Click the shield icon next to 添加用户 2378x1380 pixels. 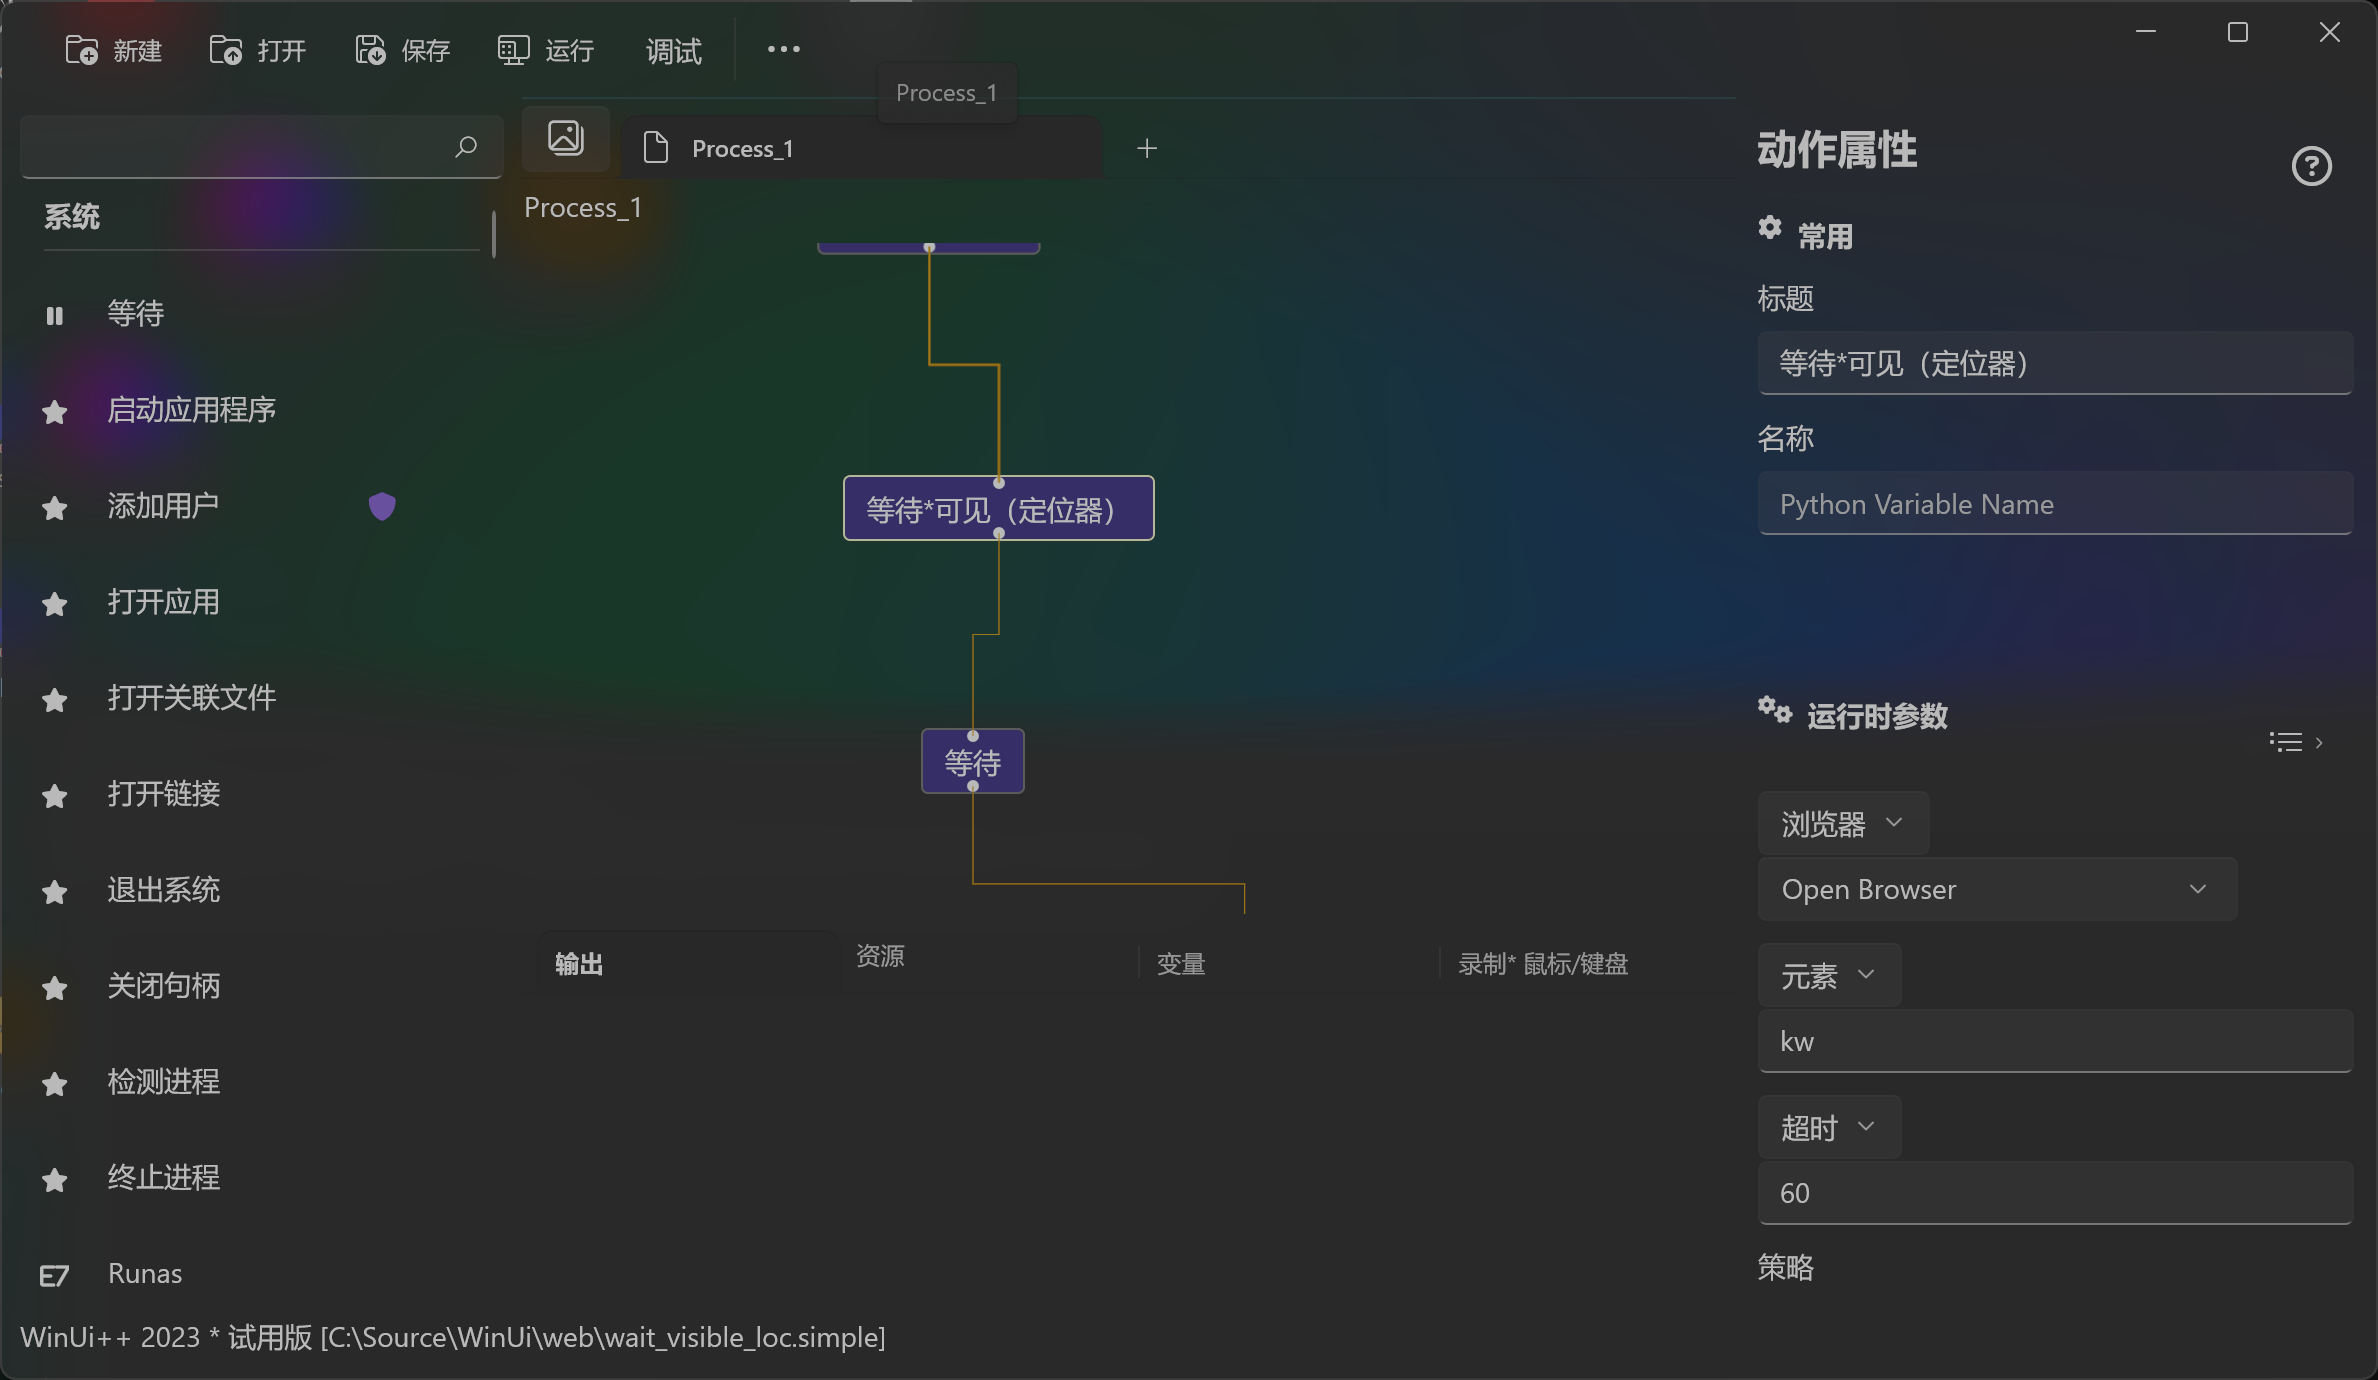pyautogui.click(x=382, y=506)
